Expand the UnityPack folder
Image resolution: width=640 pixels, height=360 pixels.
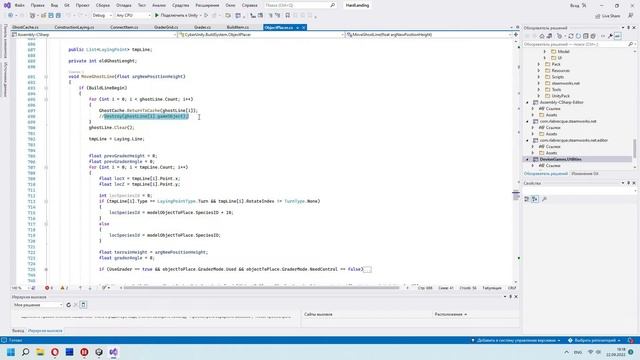tap(539, 96)
